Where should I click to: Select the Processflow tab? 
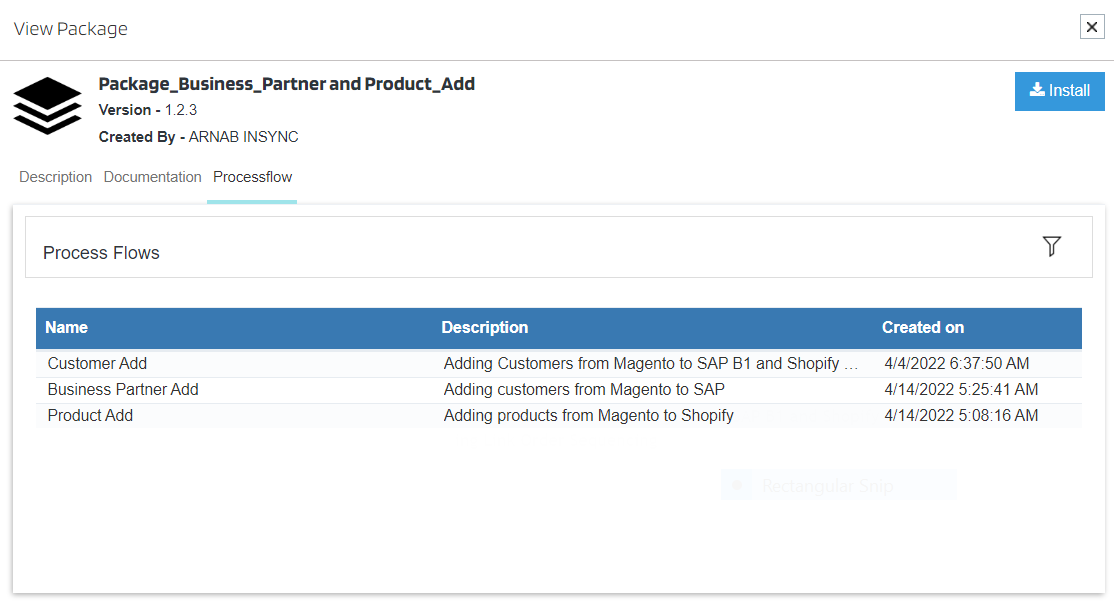tap(252, 177)
